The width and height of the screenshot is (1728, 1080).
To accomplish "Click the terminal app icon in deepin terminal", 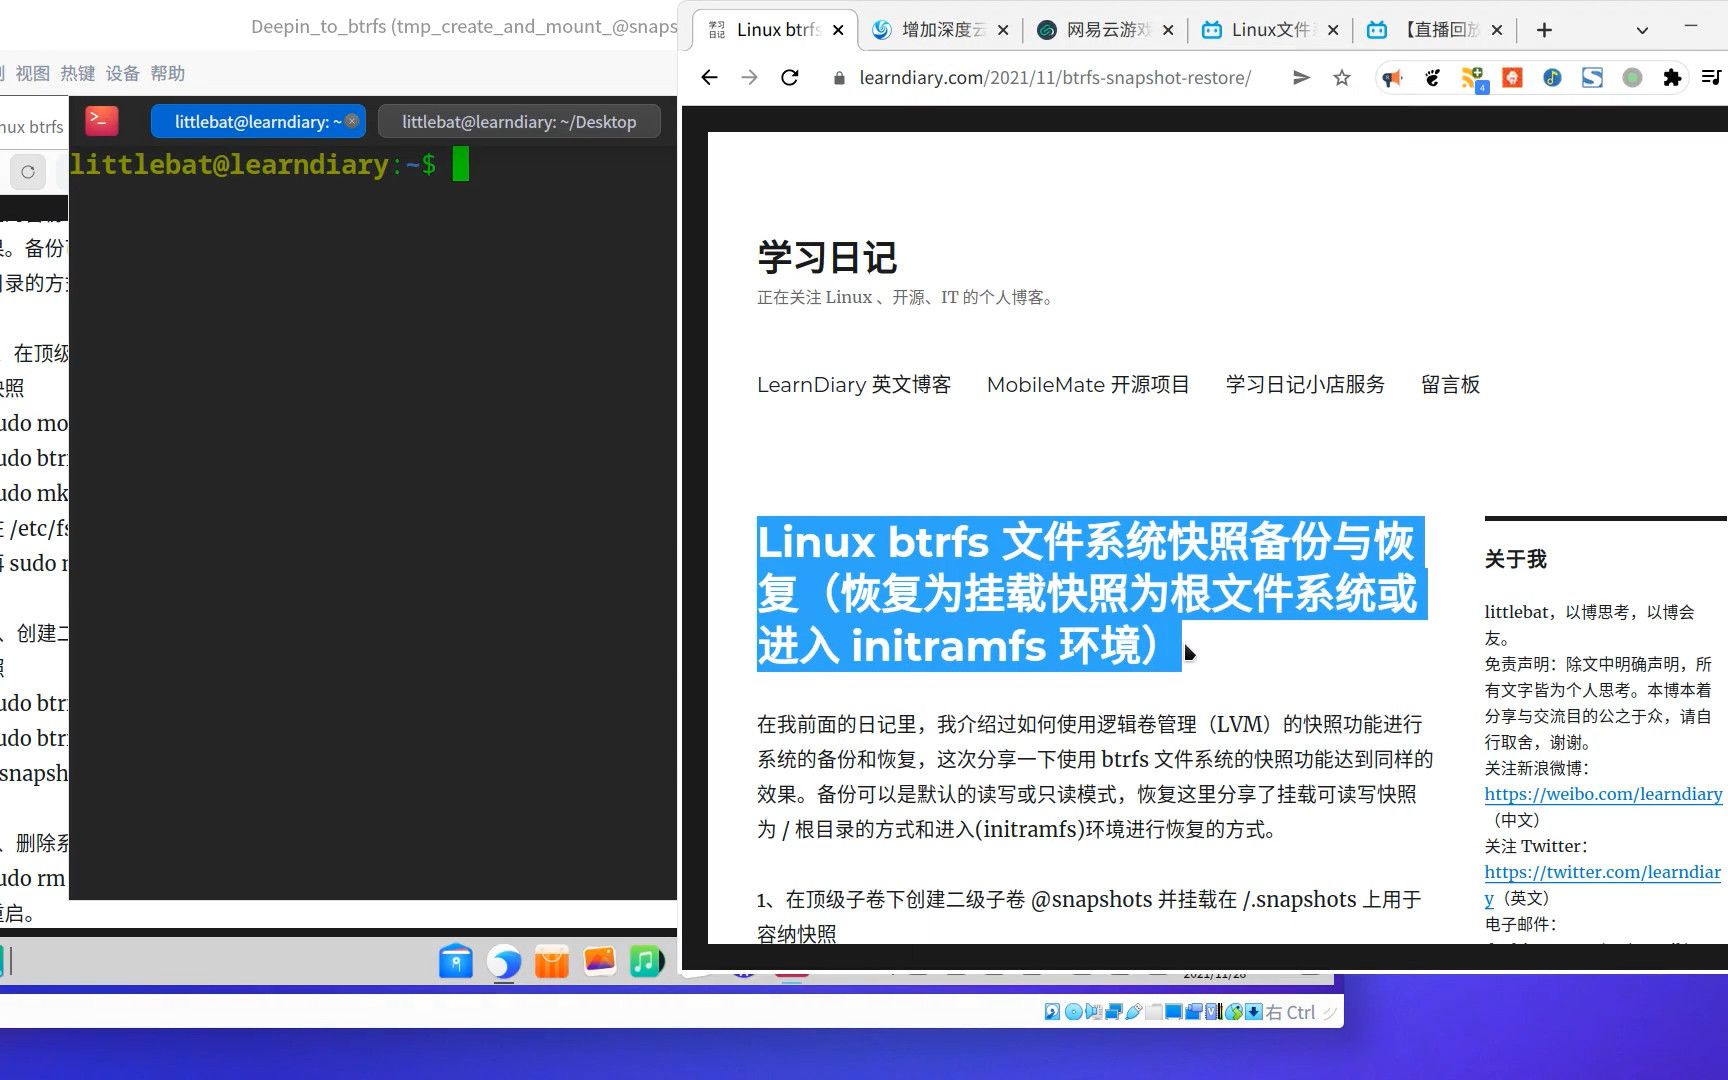I will click(102, 121).
